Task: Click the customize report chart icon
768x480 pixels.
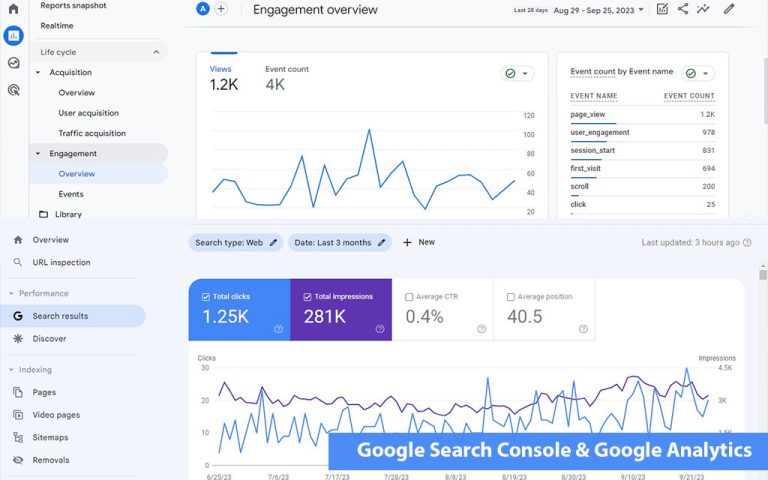Action: [x=662, y=9]
